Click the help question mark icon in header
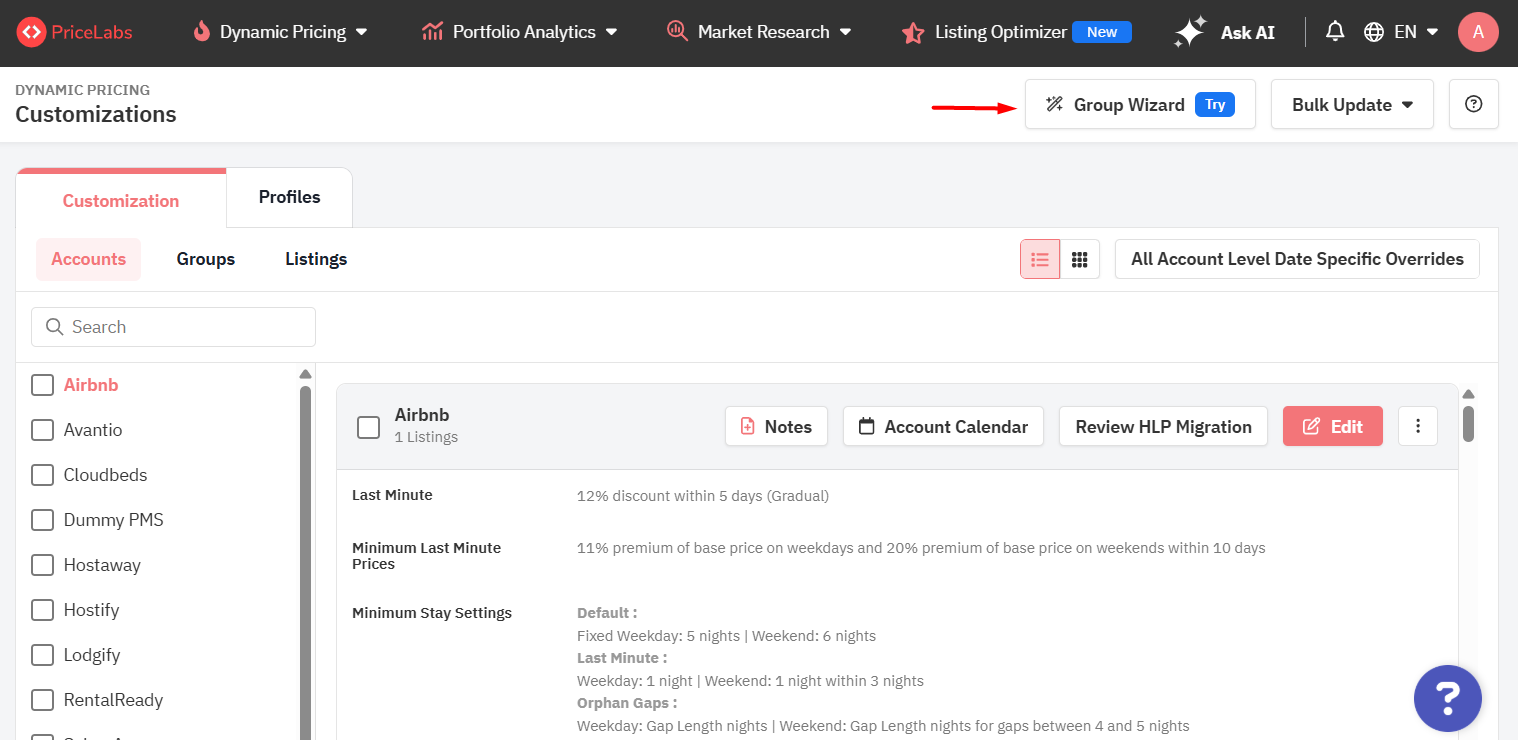 [1473, 104]
